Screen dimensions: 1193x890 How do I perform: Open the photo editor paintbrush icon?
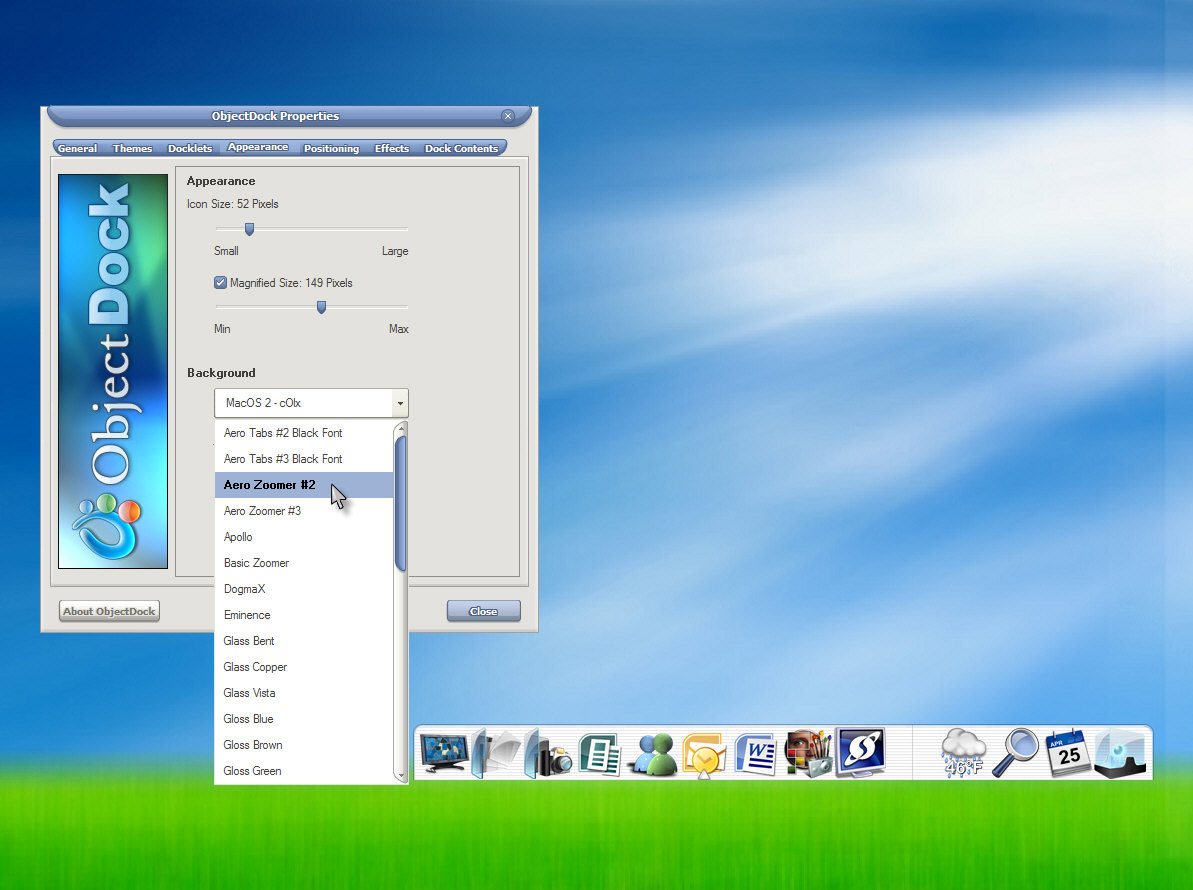808,753
